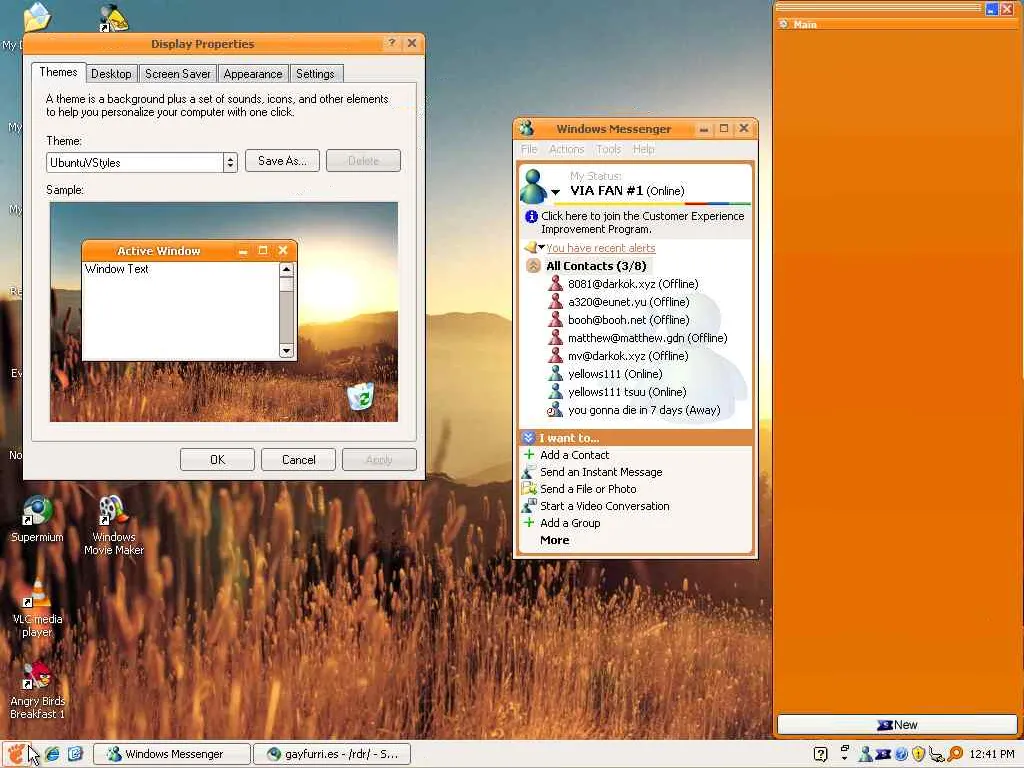This screenshot has height=768, width=1024.
Task: Click Add a Contact in Messenger
Action: pos(574,455)
